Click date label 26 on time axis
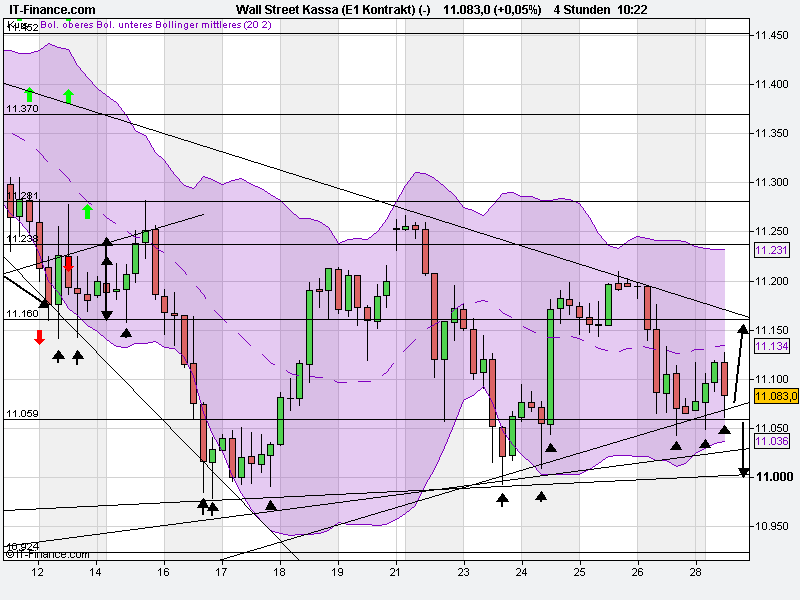800x600 pixels. (x=637, y=572)
